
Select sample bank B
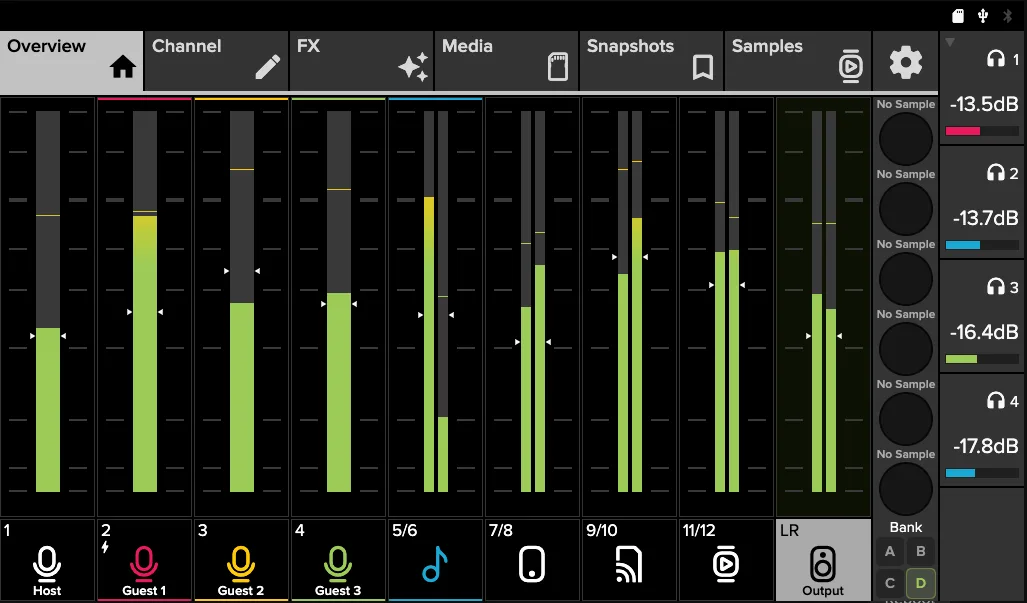coord(920,551)
